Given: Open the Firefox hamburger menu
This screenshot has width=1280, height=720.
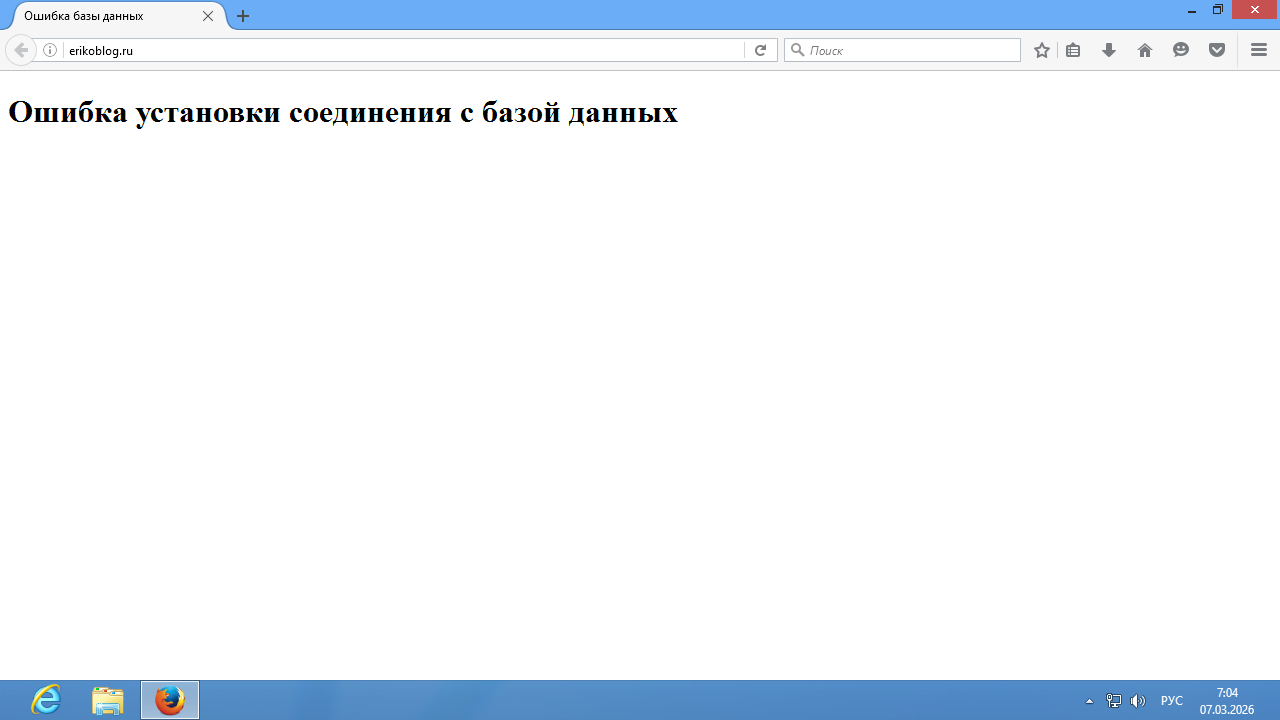Looking at the screenshot, I should (x=1259, y=50).
